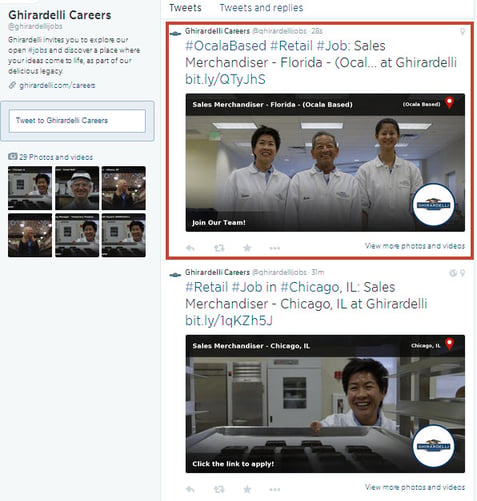Click Ghirardelli avatar on the Chicago tweet

pyautogui.click(x=175, y=275)
